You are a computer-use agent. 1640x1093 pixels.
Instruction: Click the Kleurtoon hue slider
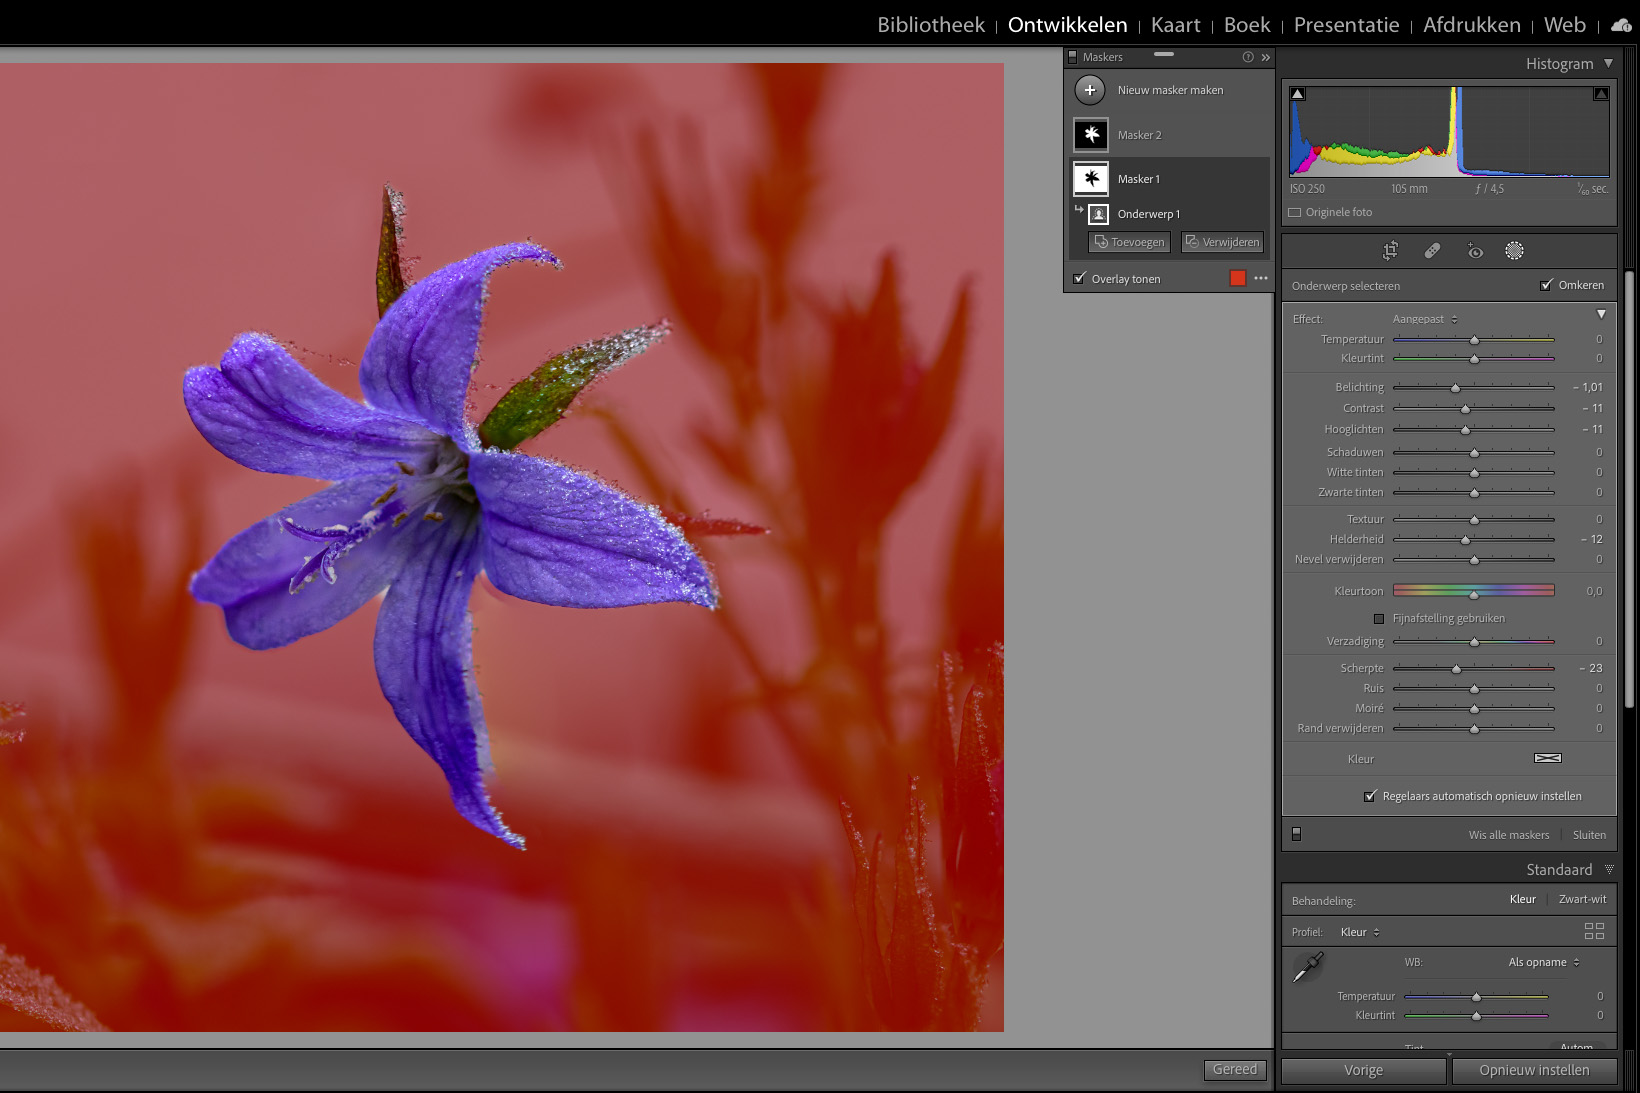1474,591
